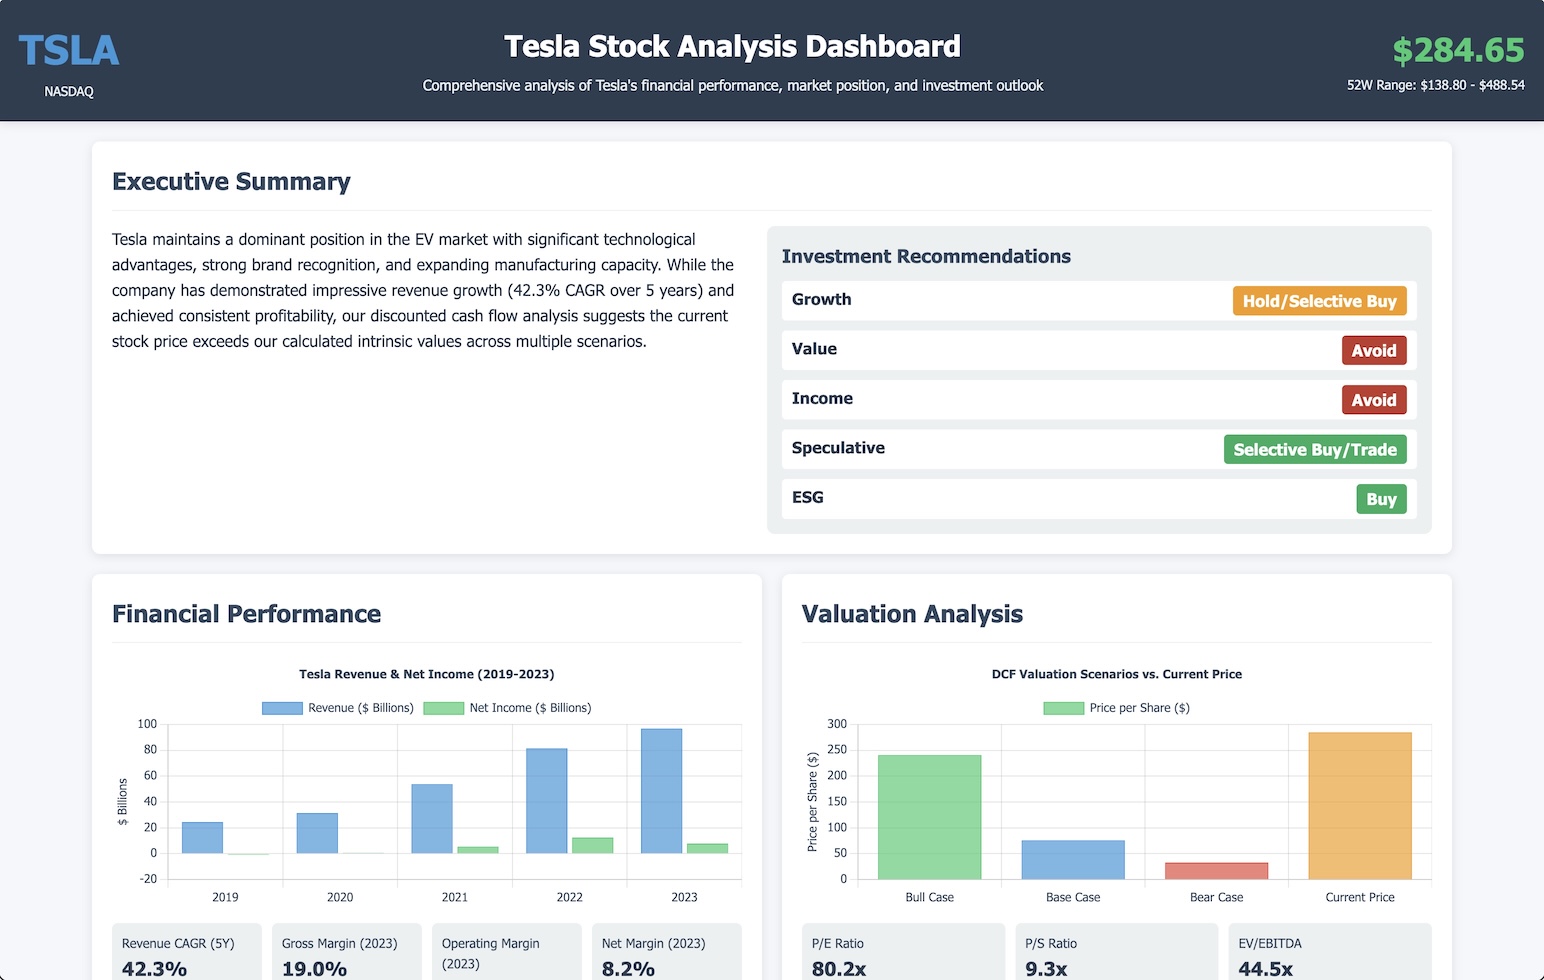Image resolution: width=1544 pixels, height=980 pixels.
Task: Click the red Bear Case bar
Action: (1216, 871)
